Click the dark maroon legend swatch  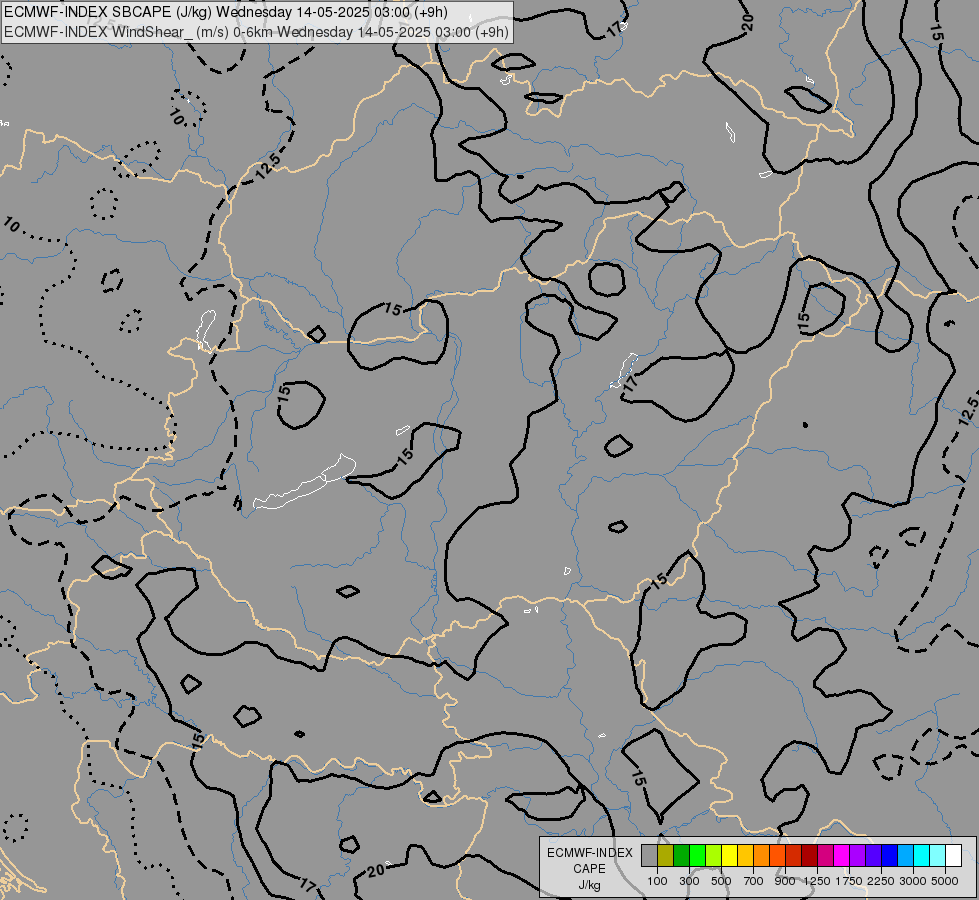point(809,855)
